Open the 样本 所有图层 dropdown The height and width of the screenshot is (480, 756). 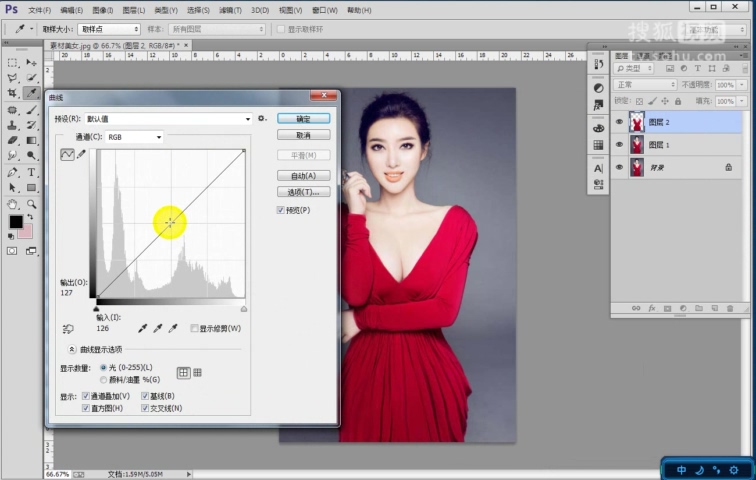(x=217, y=29)
